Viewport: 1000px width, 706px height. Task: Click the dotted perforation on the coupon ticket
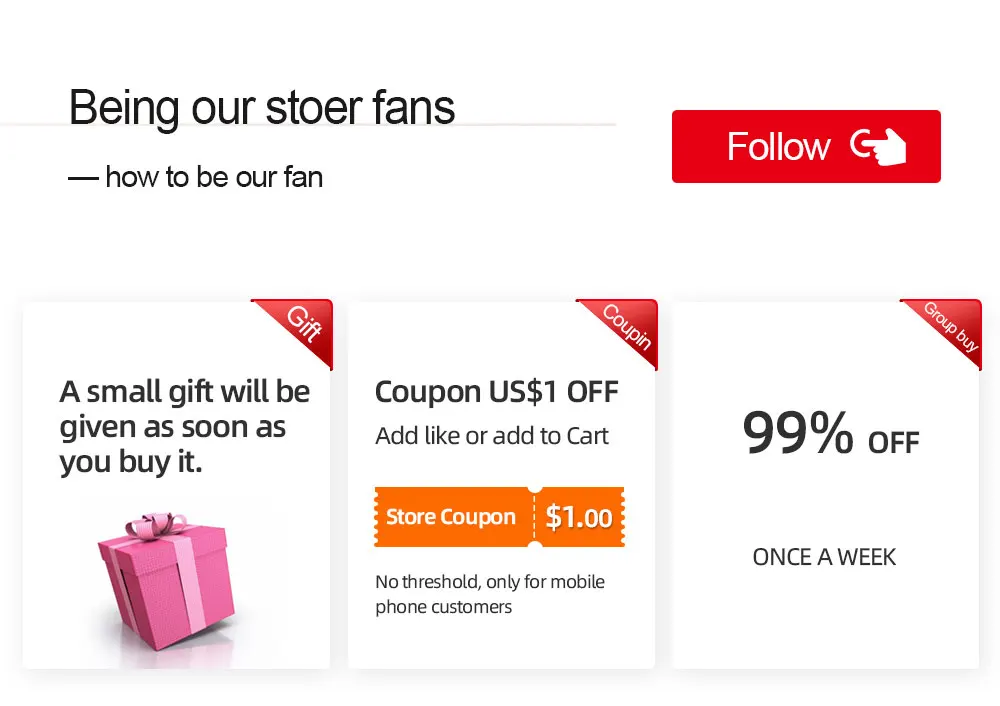pyautogui.click(x=535, y=517)
